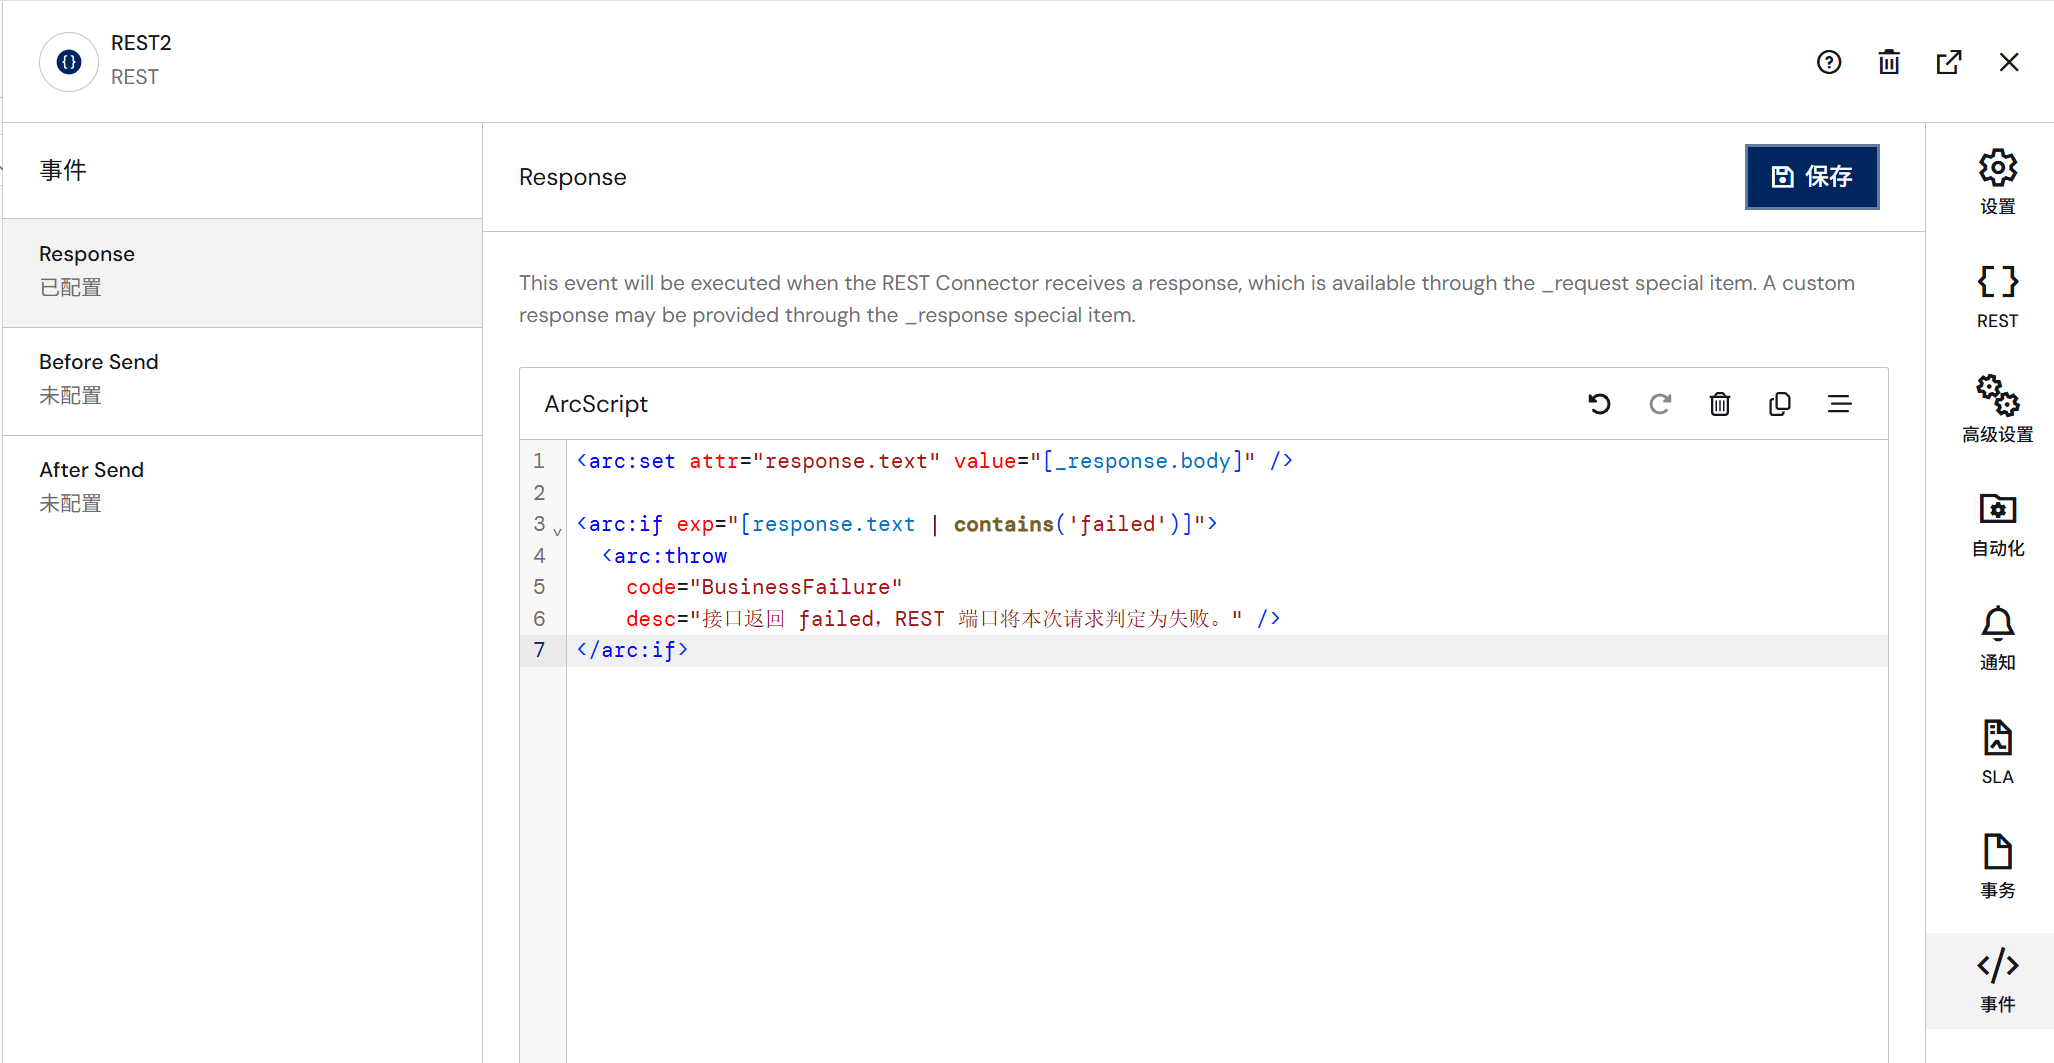Redo the ArcScript edit
The height and width of the screenshot is (1063, 2054).
1660,404
